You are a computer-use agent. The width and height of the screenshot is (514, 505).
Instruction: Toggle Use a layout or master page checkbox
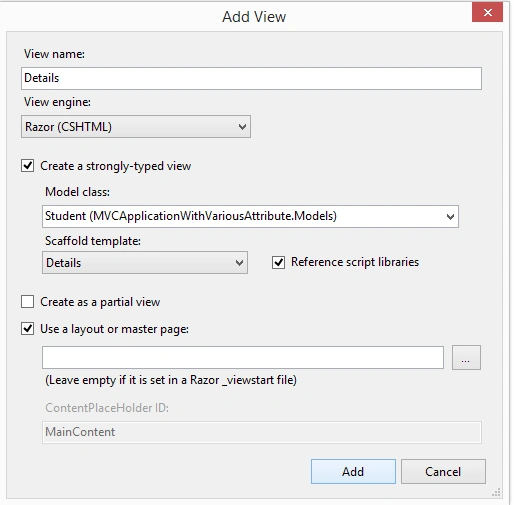pyautogui.click(x=27, y=329)
